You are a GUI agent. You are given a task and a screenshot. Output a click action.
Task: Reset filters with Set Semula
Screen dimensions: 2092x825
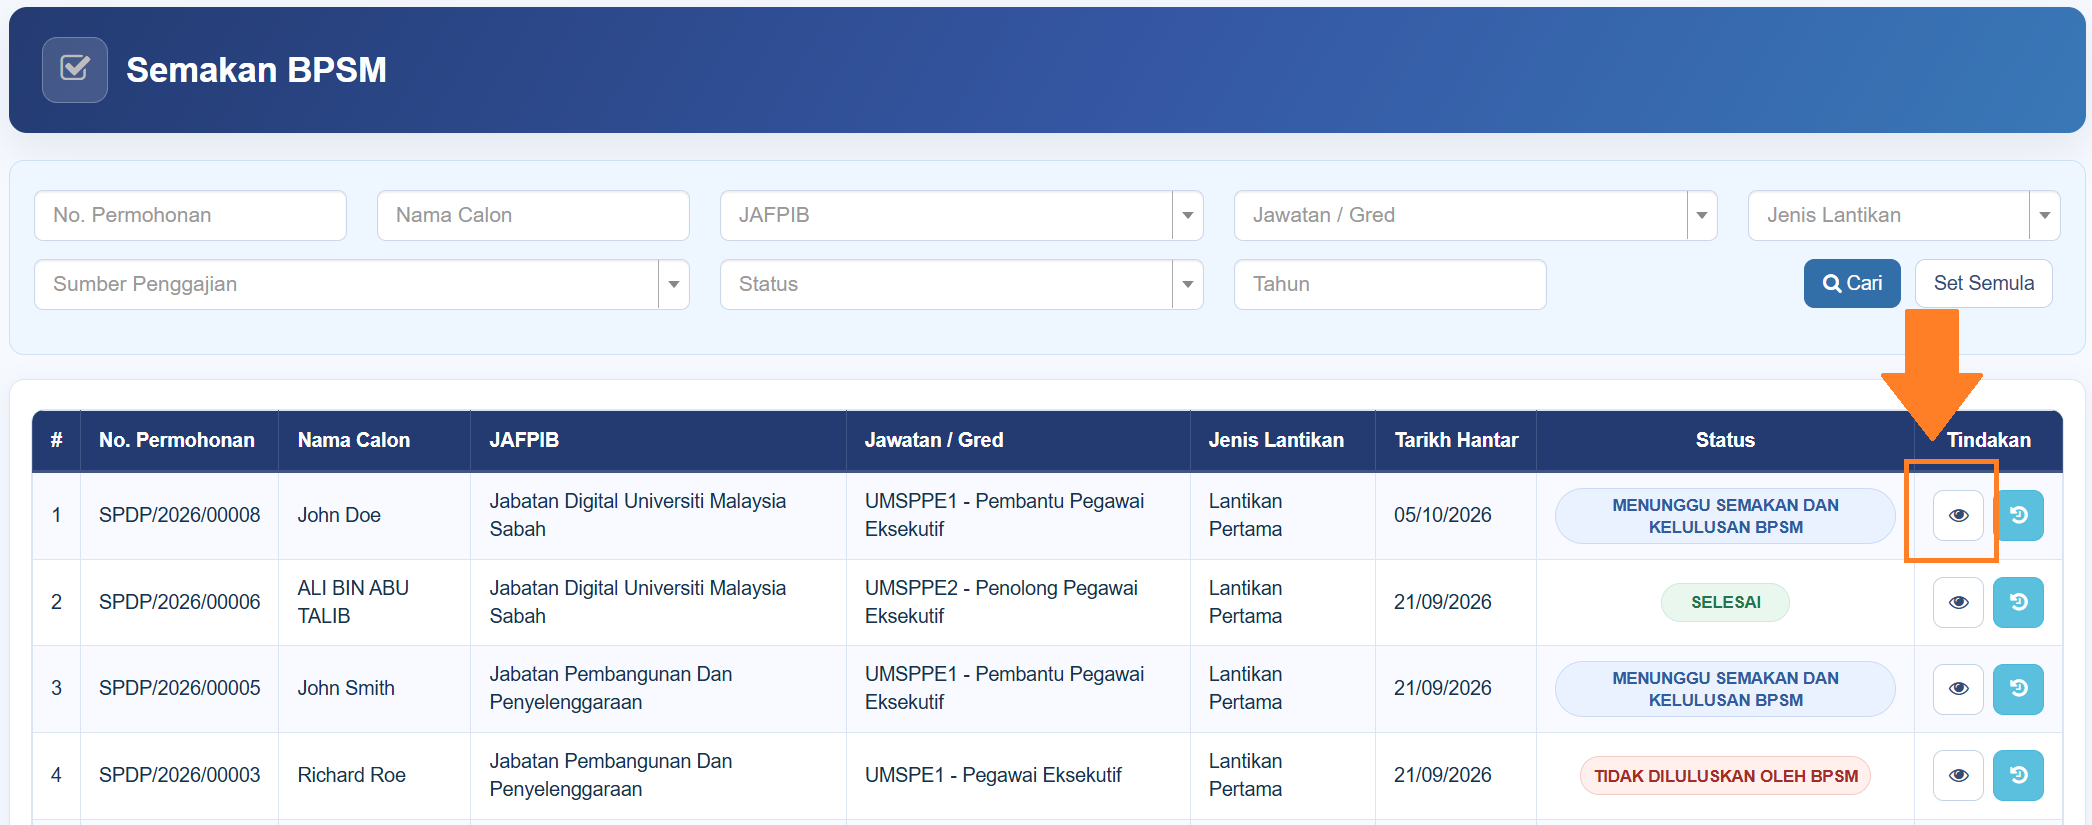1984,283
